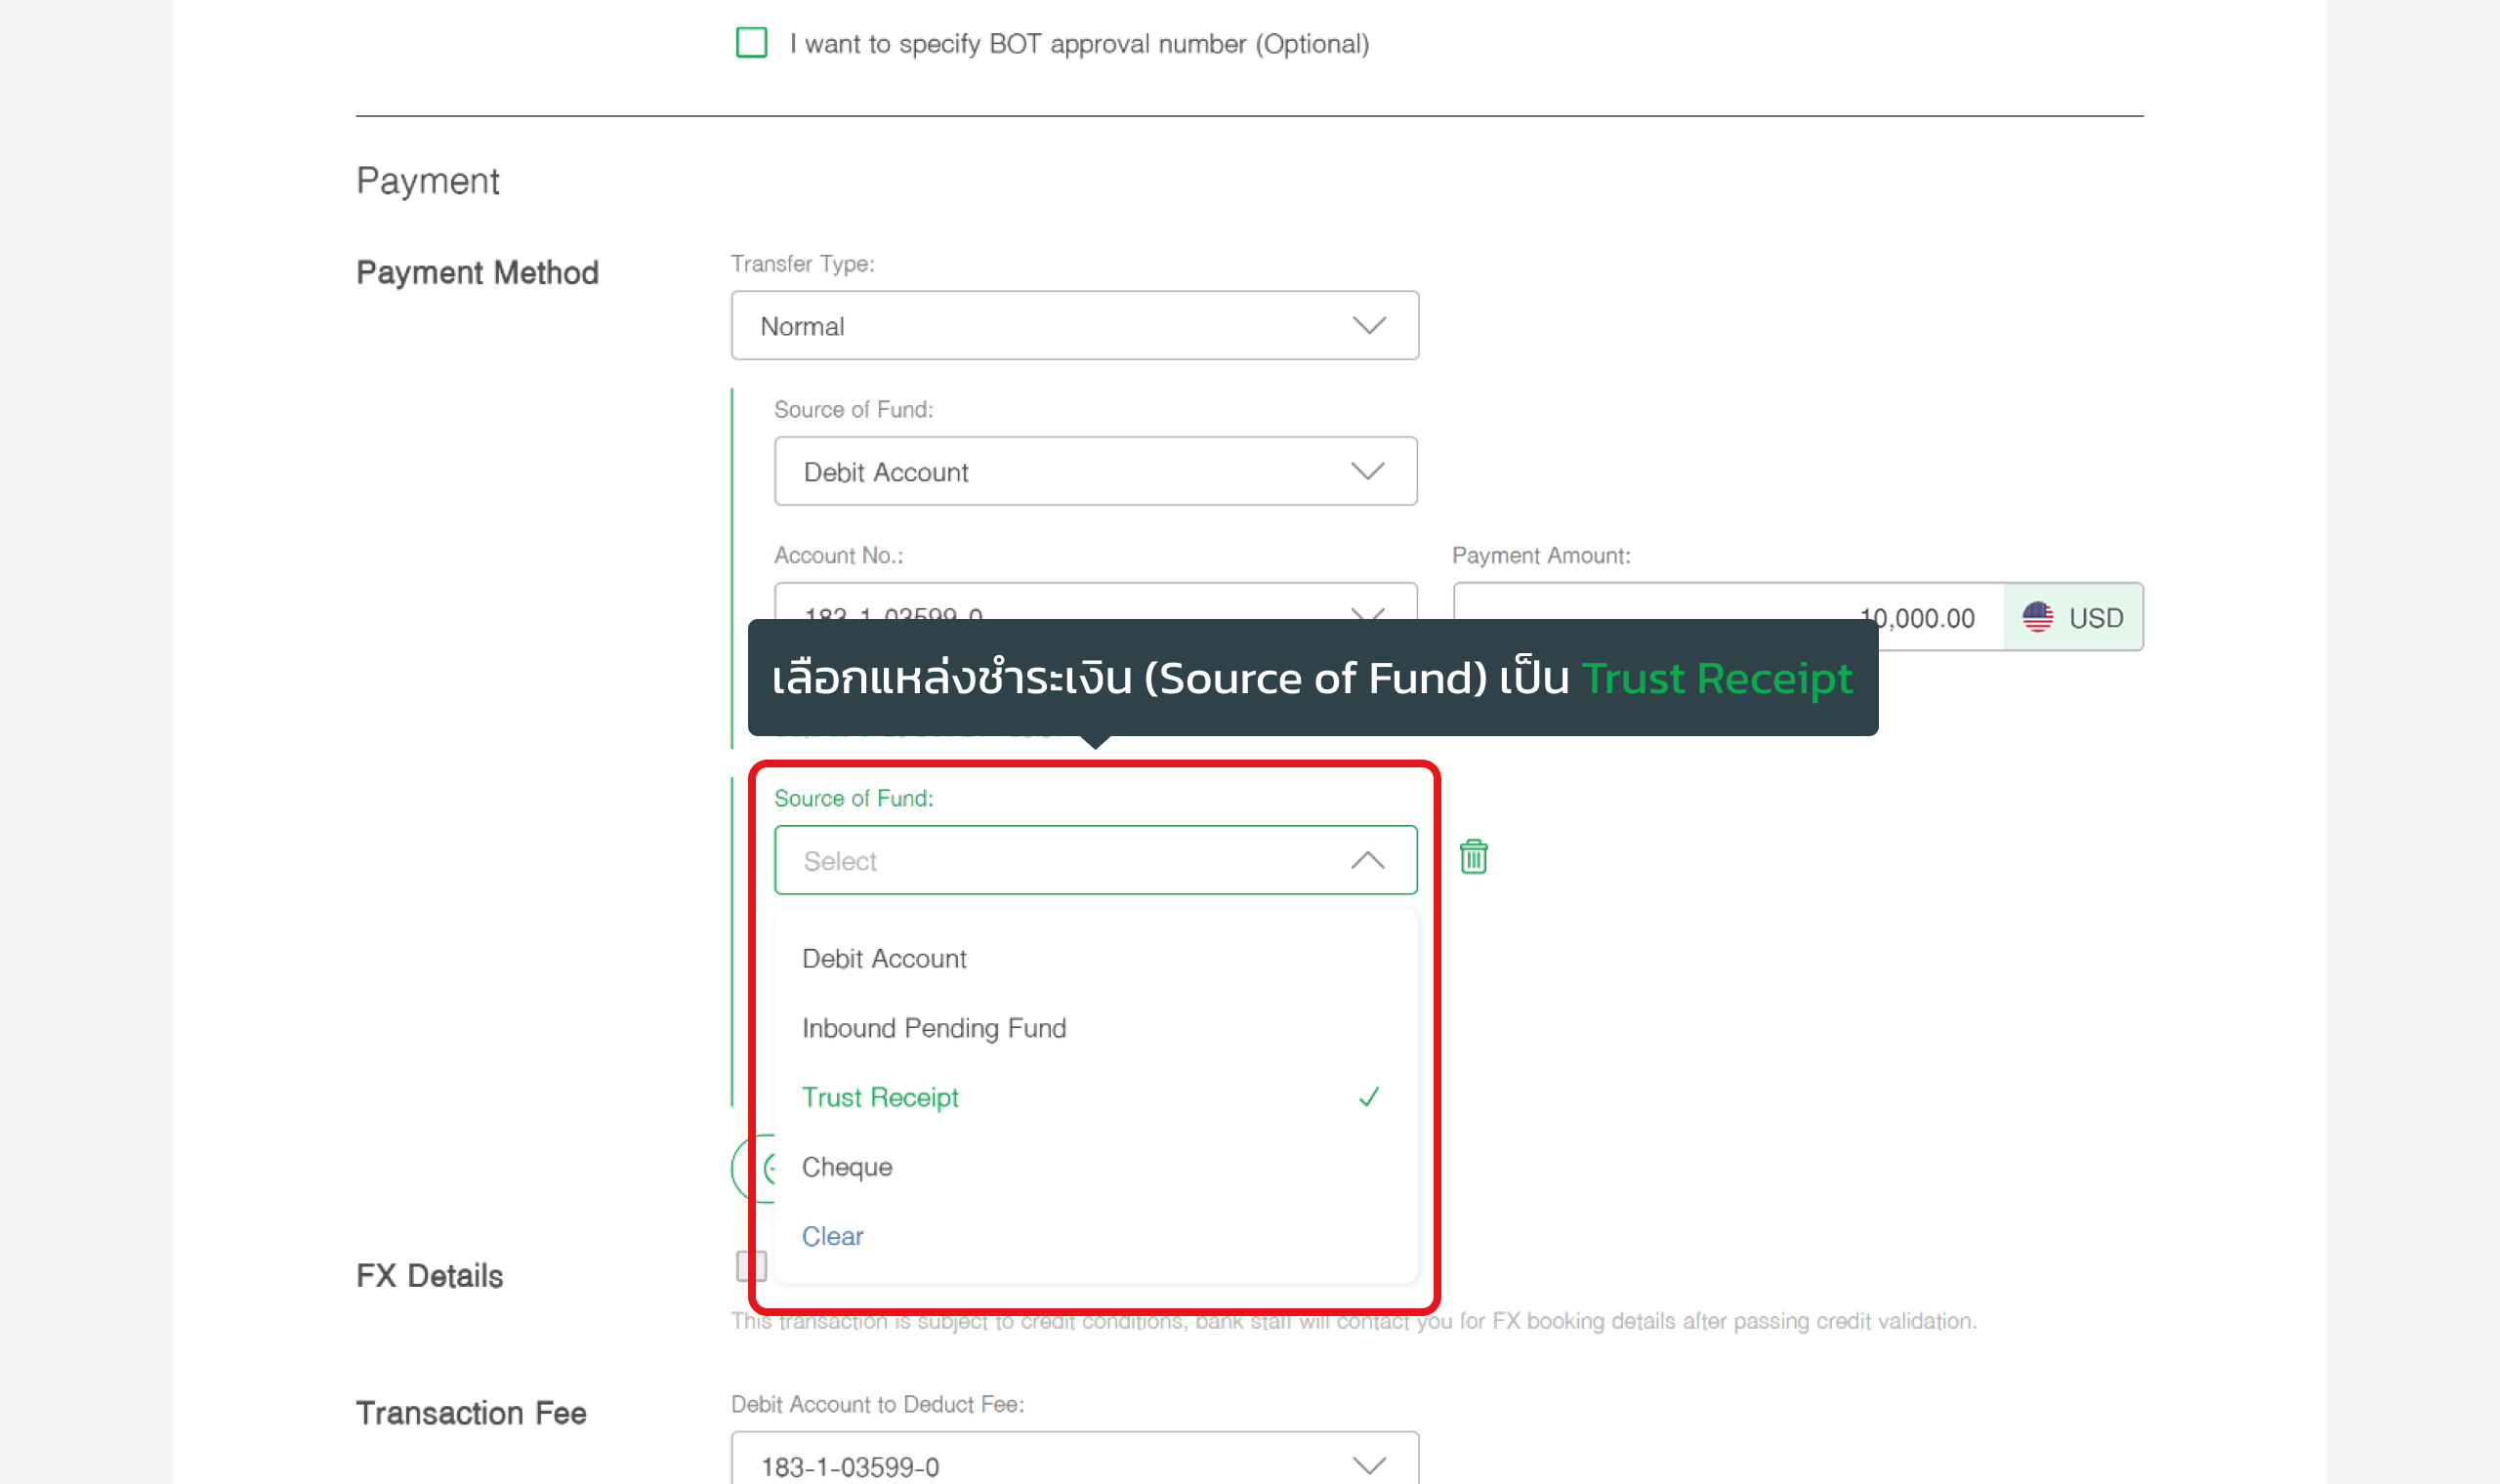The height and width of the screenshot is (1484, 2500).
Task: Click the 10,000.00 amount value
Action: [x=1917, y=618]
